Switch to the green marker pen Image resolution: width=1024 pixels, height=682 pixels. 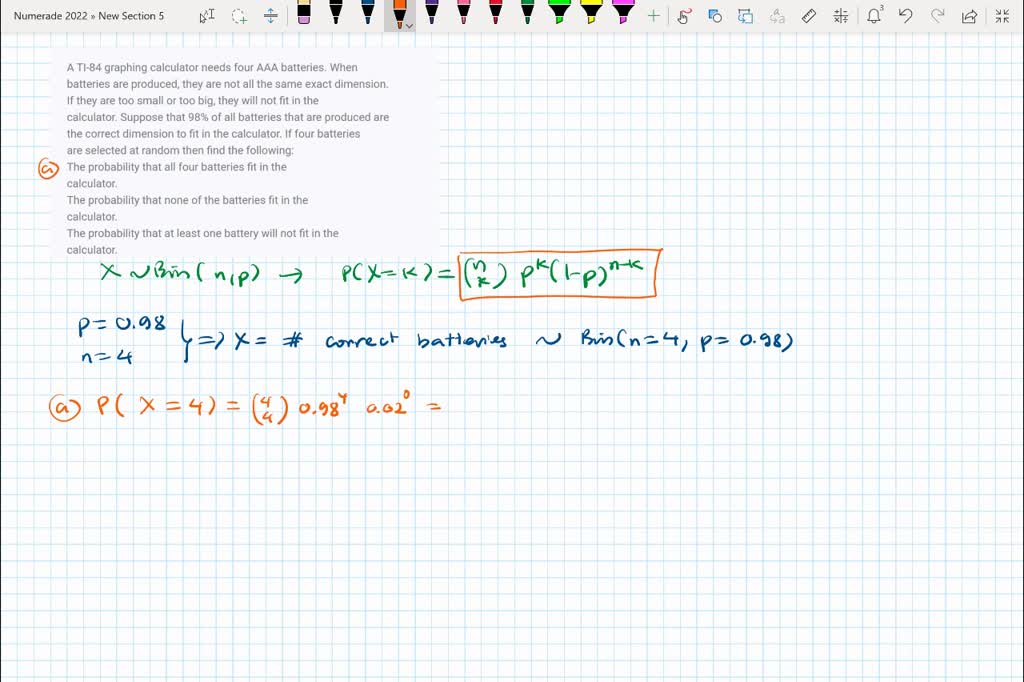tap(525, 14)
